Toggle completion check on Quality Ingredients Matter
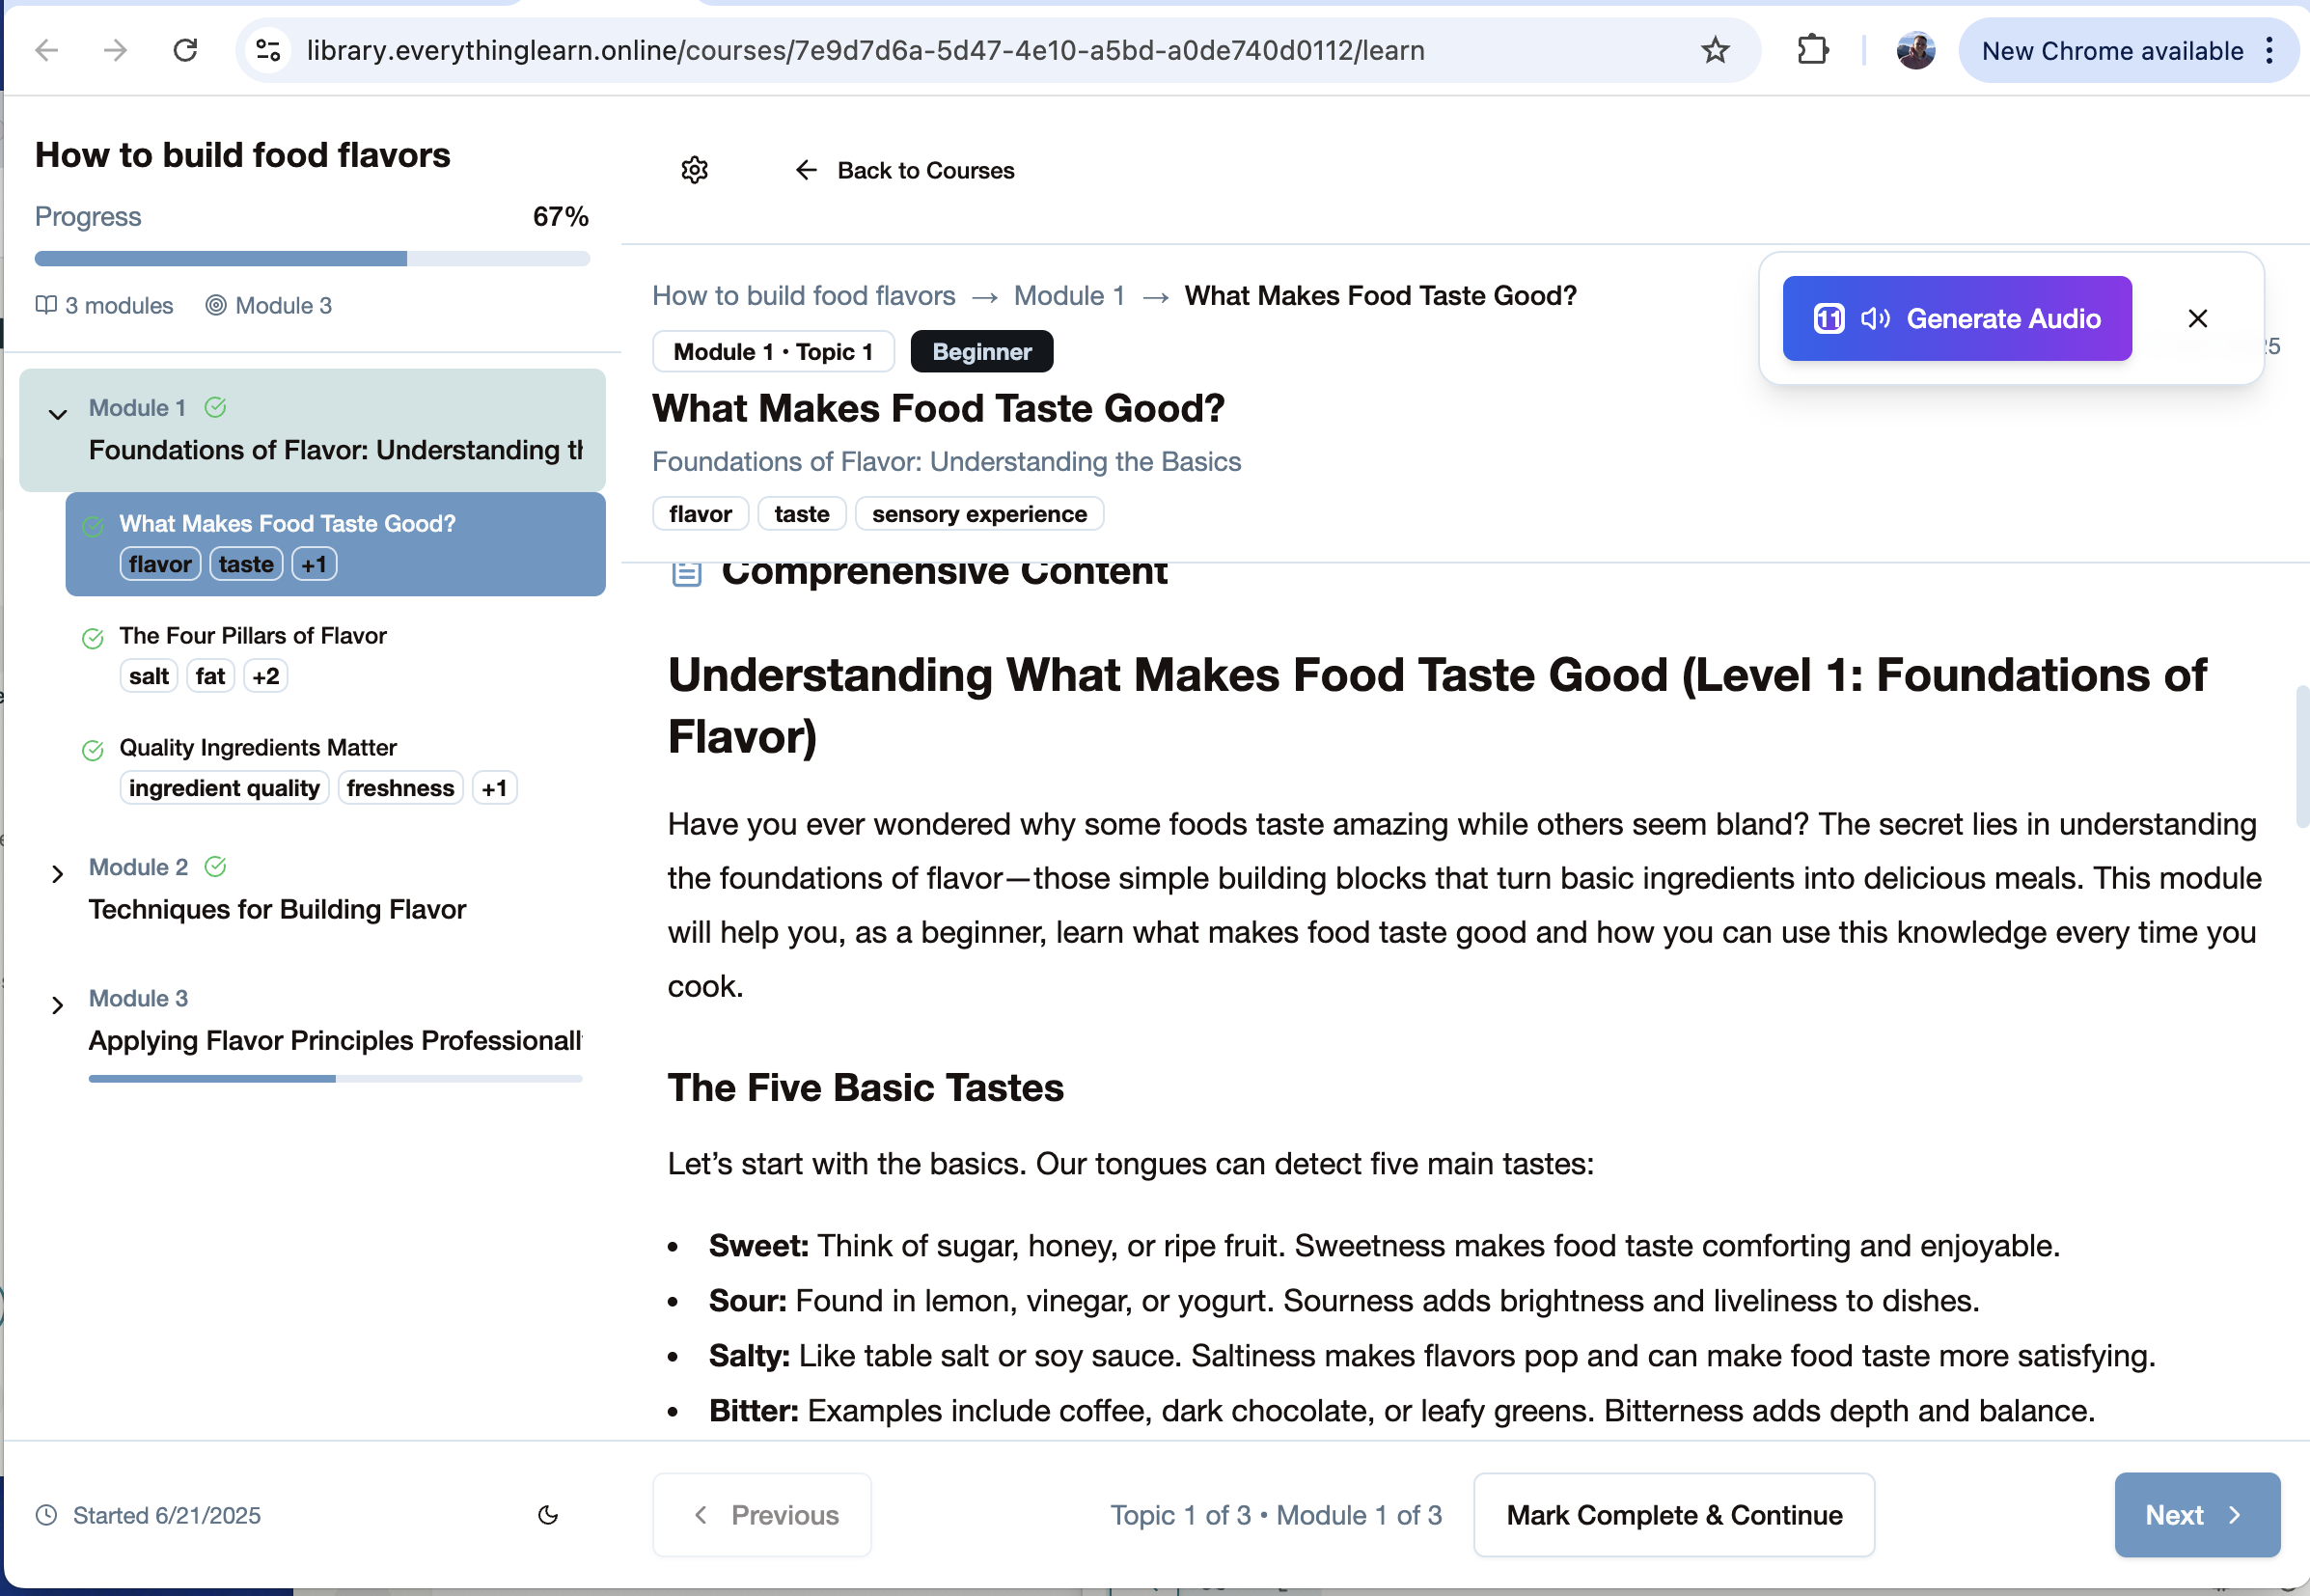Image resolution: width=2310 pixels, height=1596 pixels. click(93, 750)
